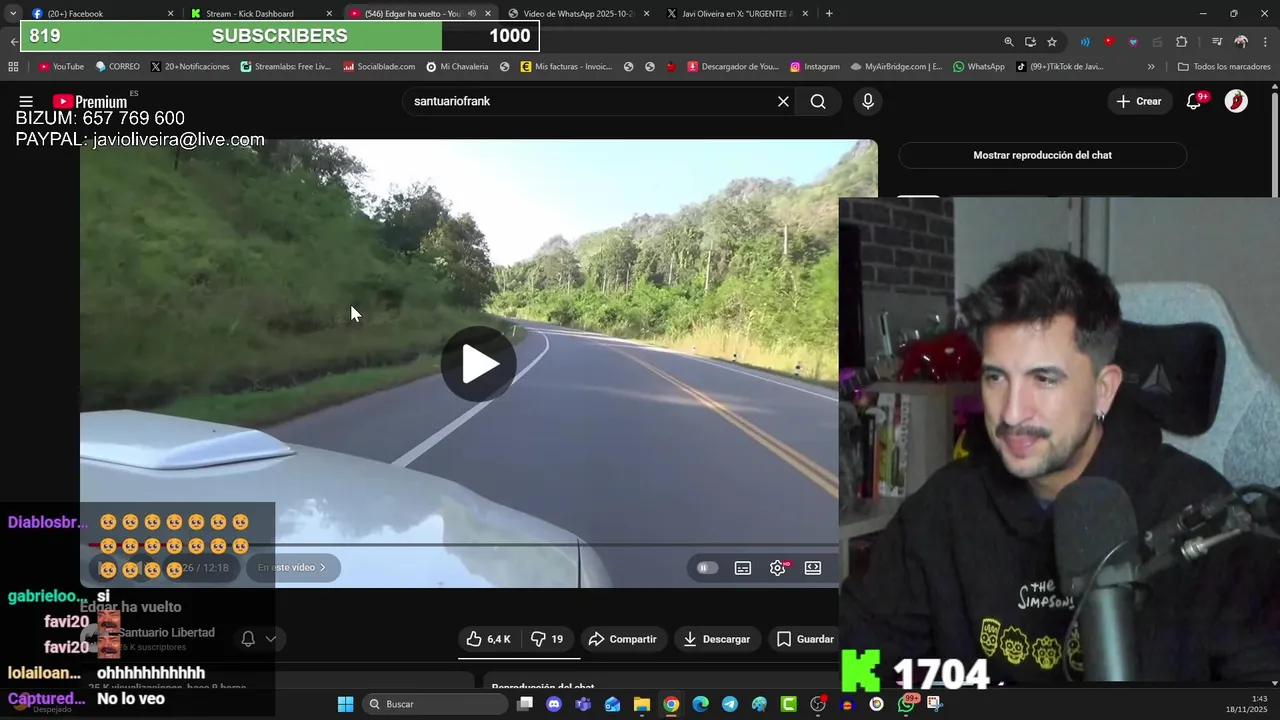The width and height of the screenshot is (1280, 720).
Task: Open the Chrome media controls icon
Action: click(x=1217, y=42)
